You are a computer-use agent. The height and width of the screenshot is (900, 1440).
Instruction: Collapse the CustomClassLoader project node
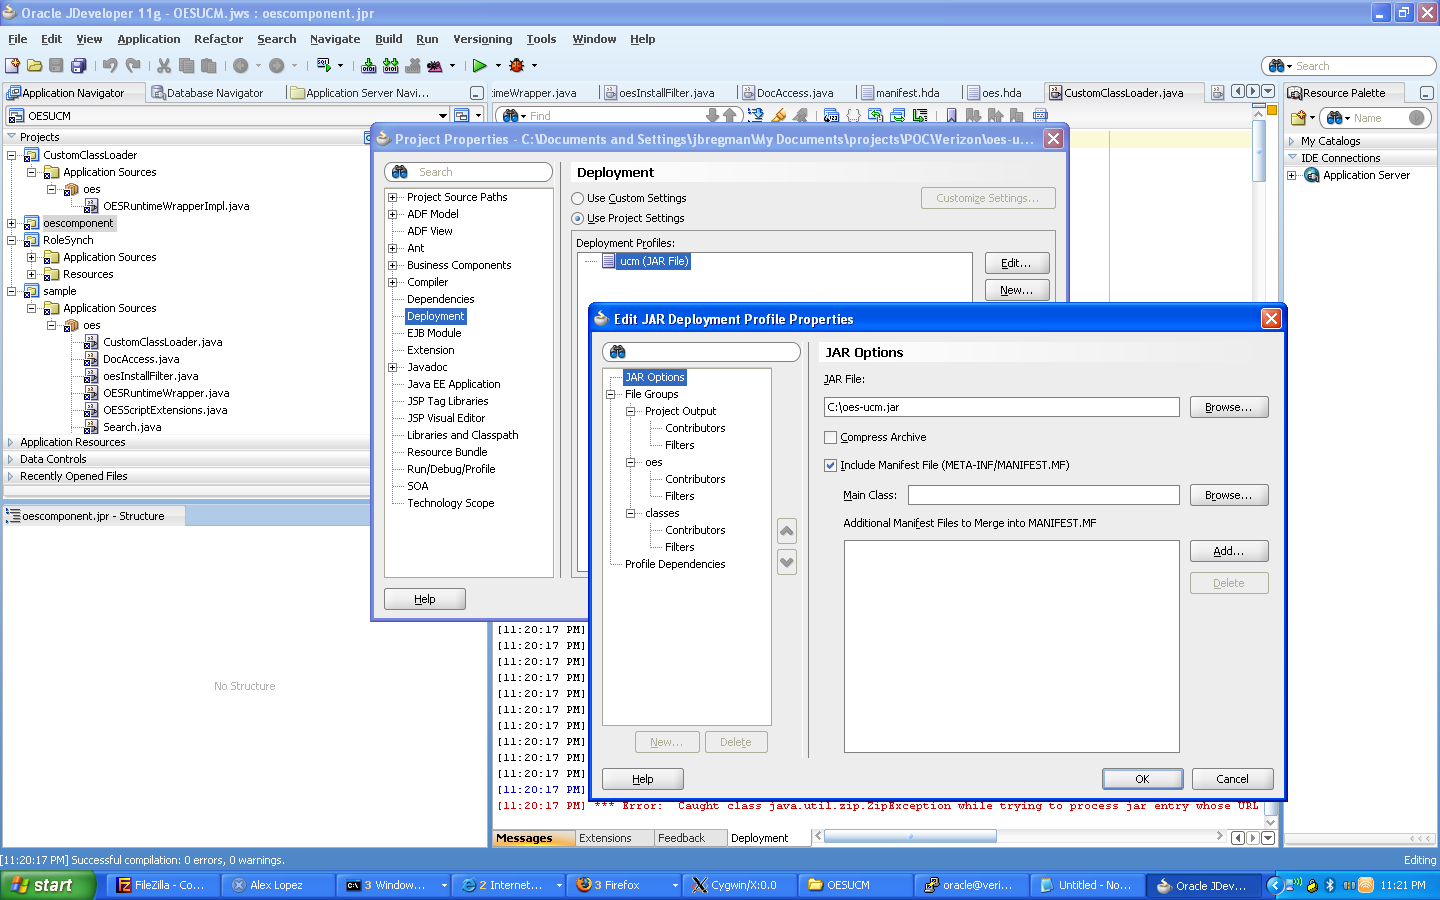pos(11,156)
